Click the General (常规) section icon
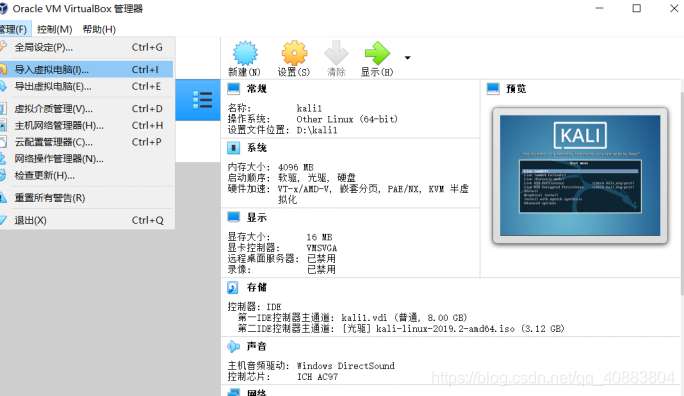 tap(233, 89)
